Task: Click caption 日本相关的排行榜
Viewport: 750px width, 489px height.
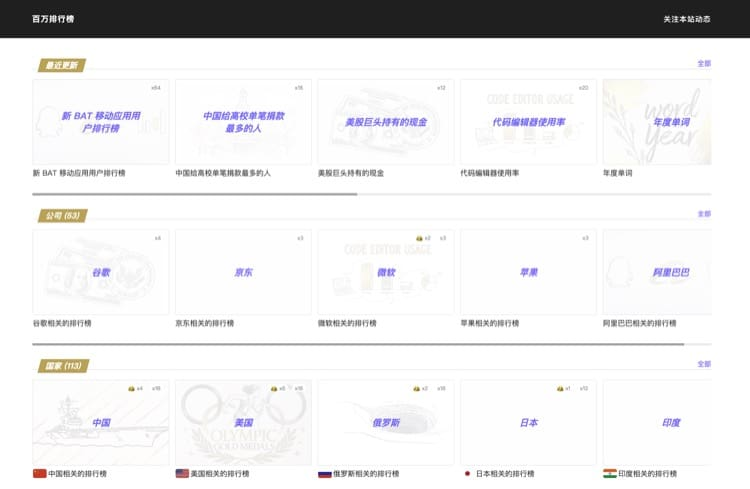Action: click(x=505, y=474)
